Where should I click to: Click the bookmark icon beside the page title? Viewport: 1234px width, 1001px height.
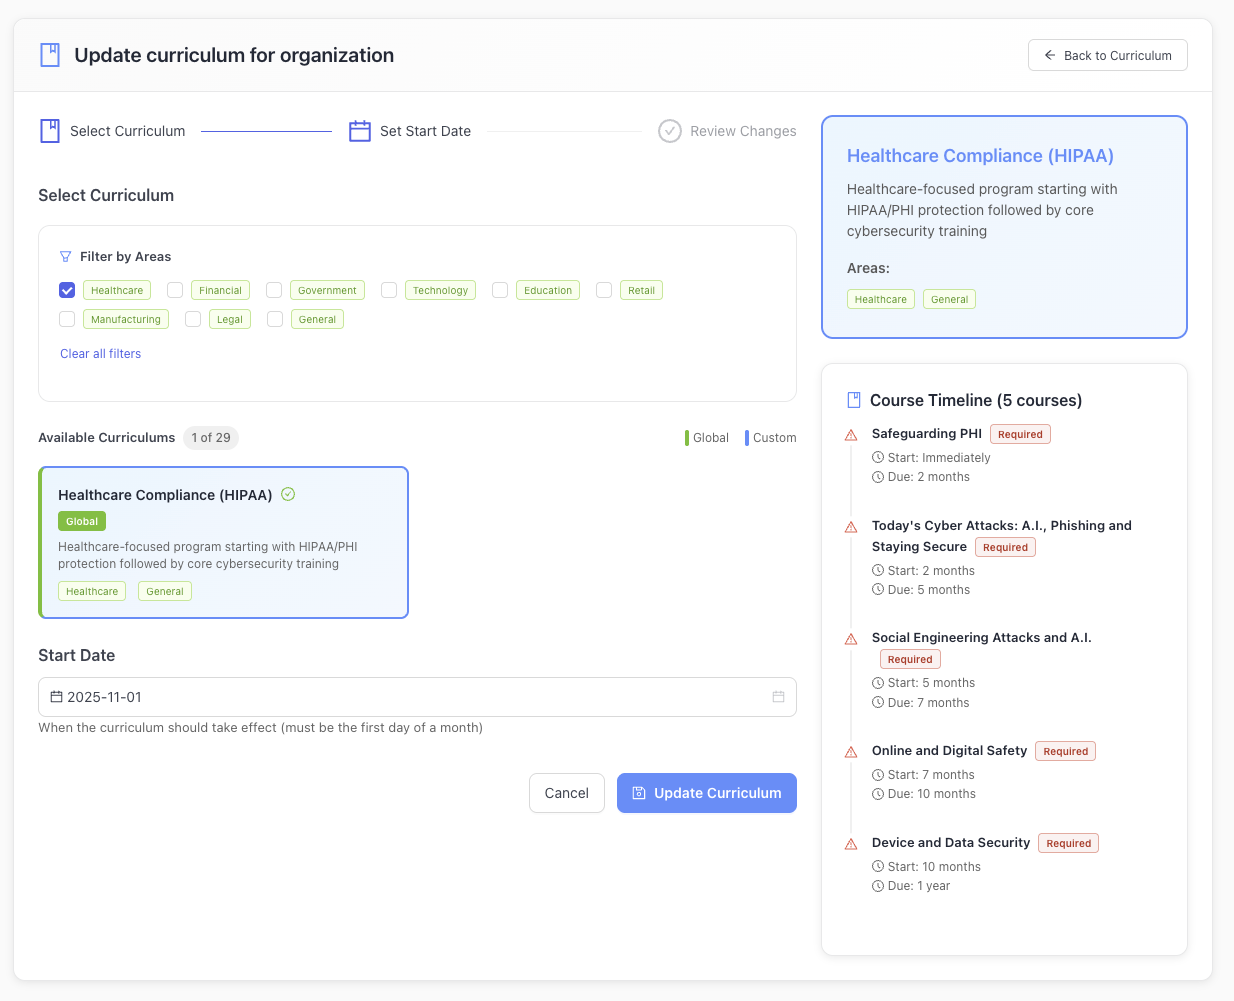click(50, 55)
